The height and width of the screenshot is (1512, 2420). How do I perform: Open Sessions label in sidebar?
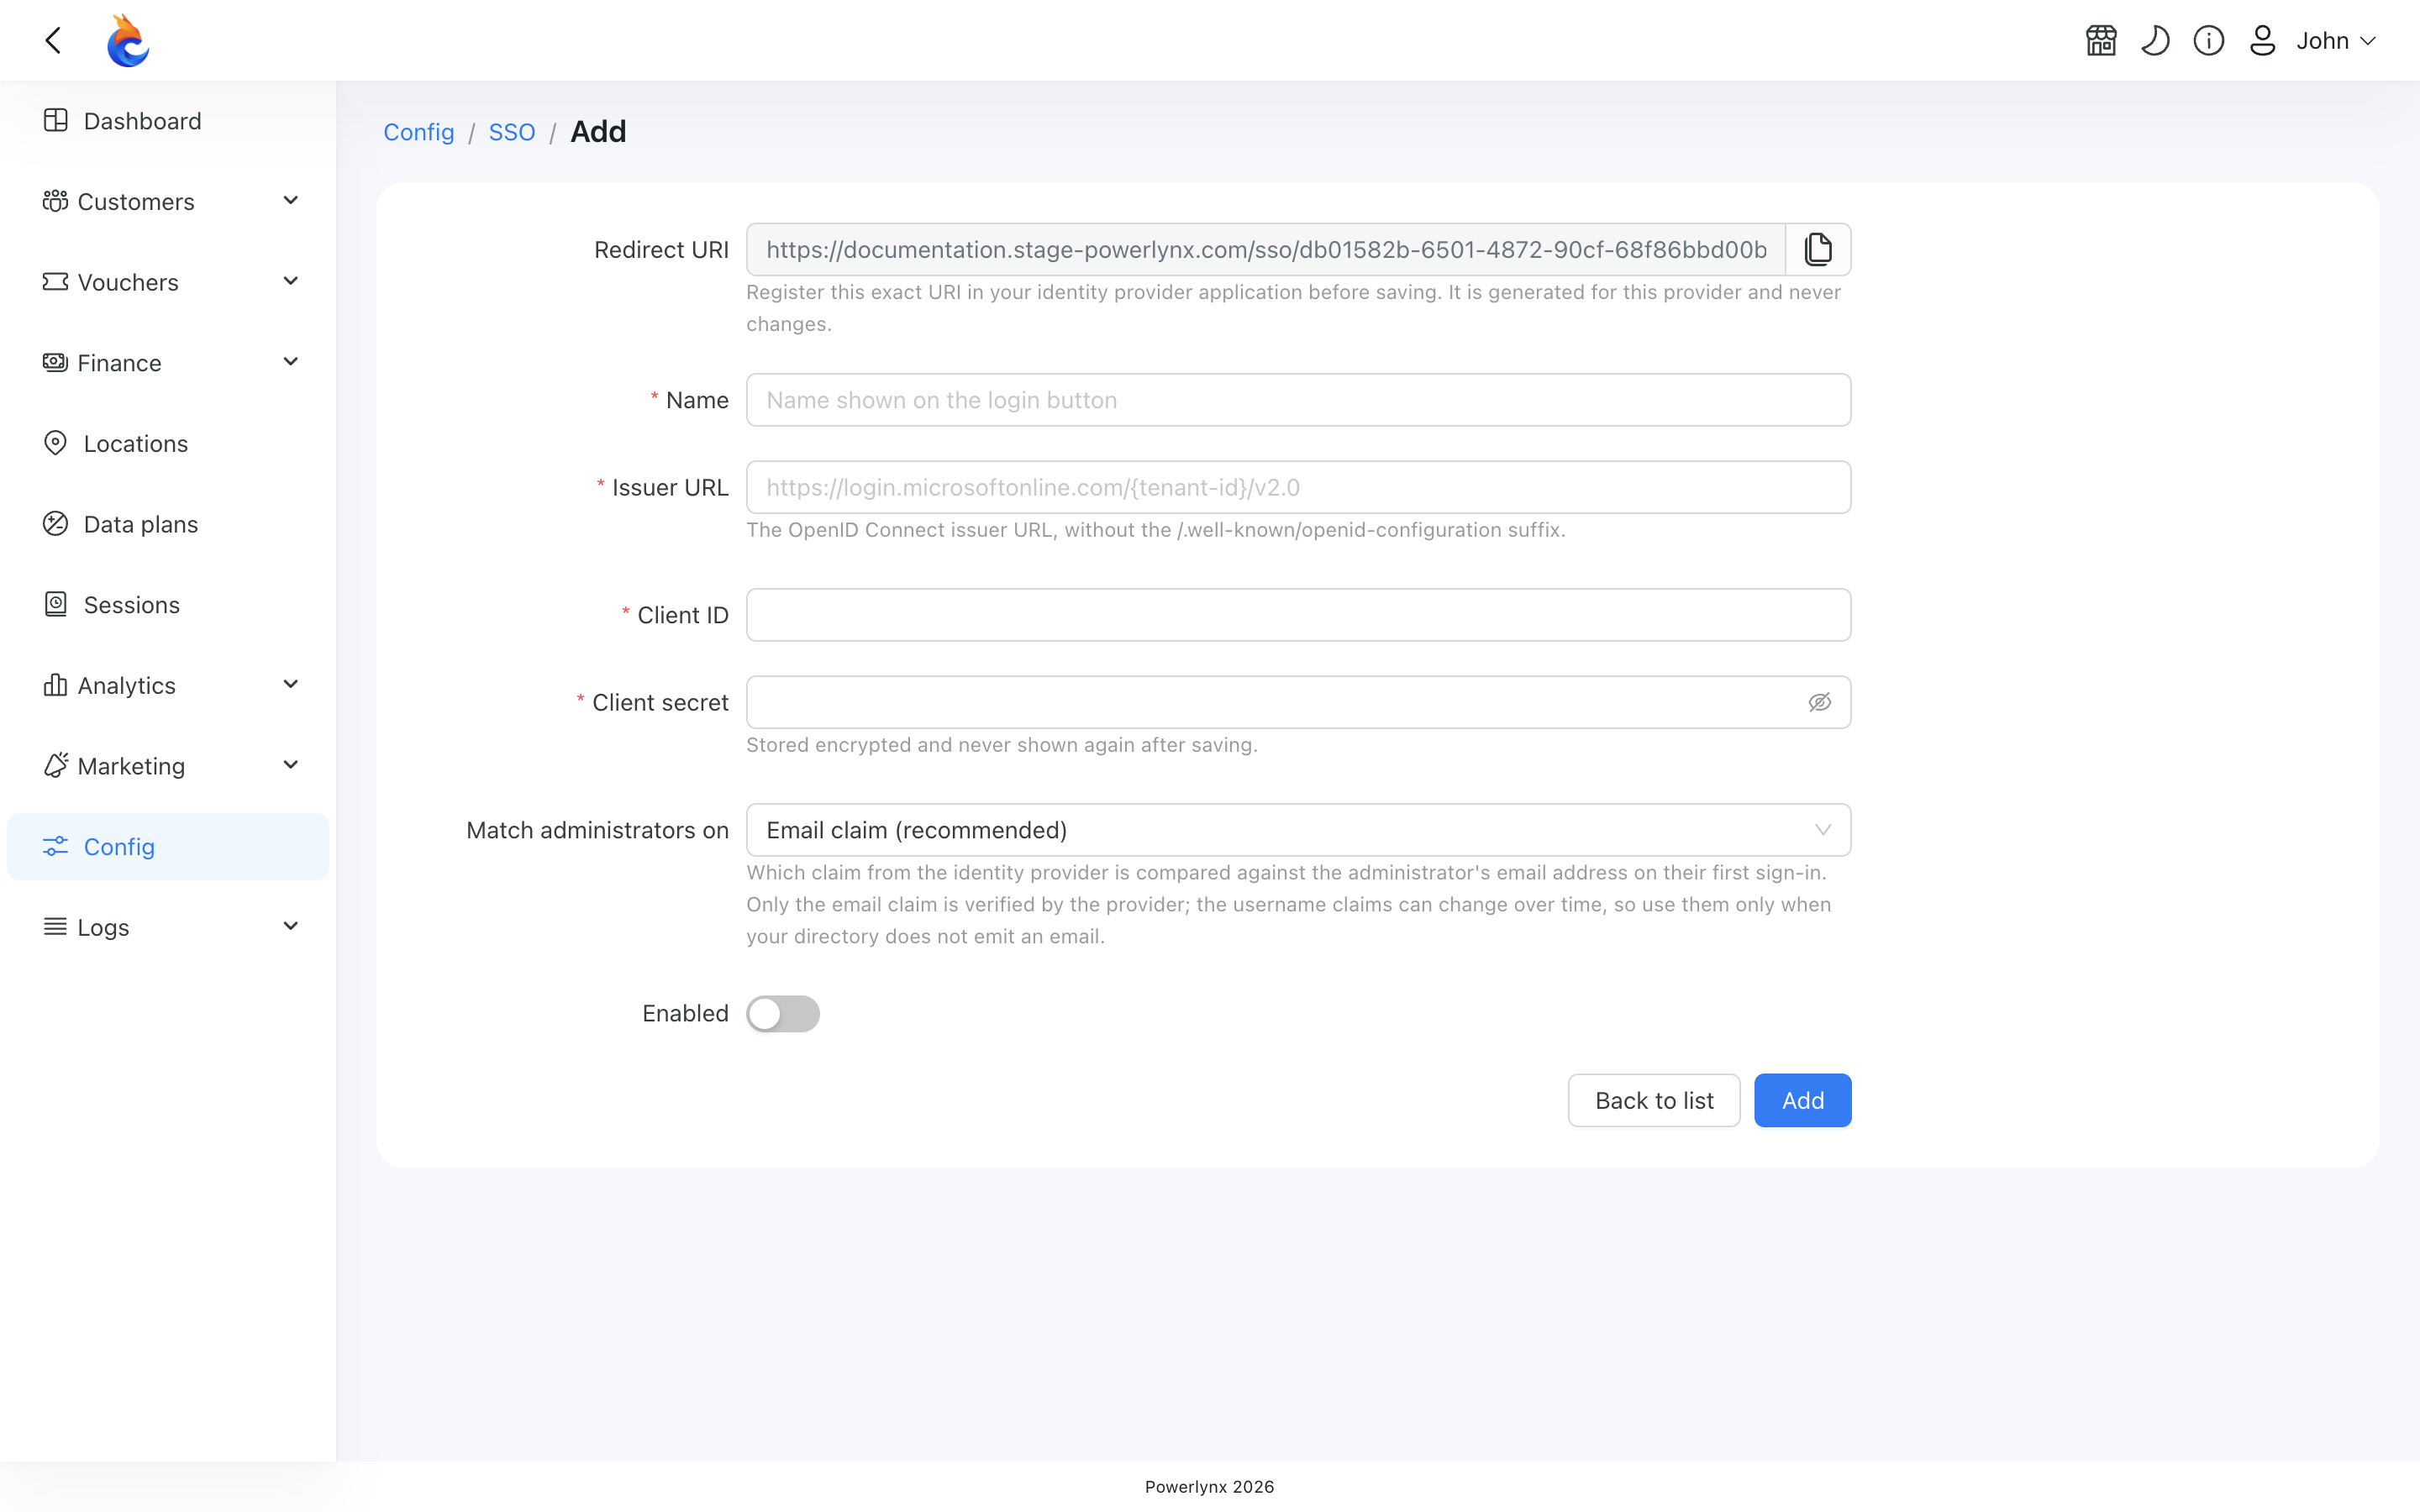click(x=132, y=605)
